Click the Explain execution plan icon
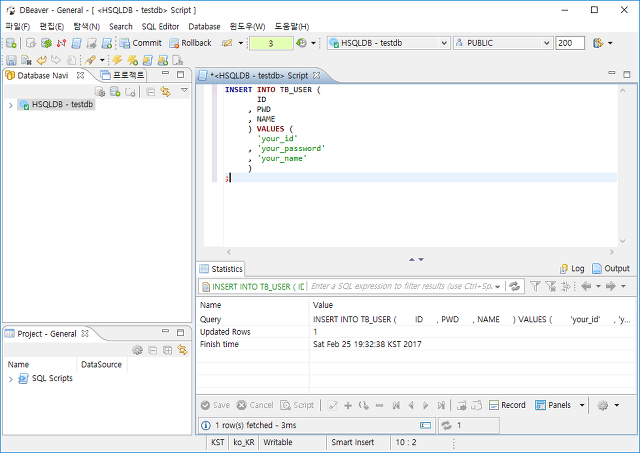 coord(178,60)
